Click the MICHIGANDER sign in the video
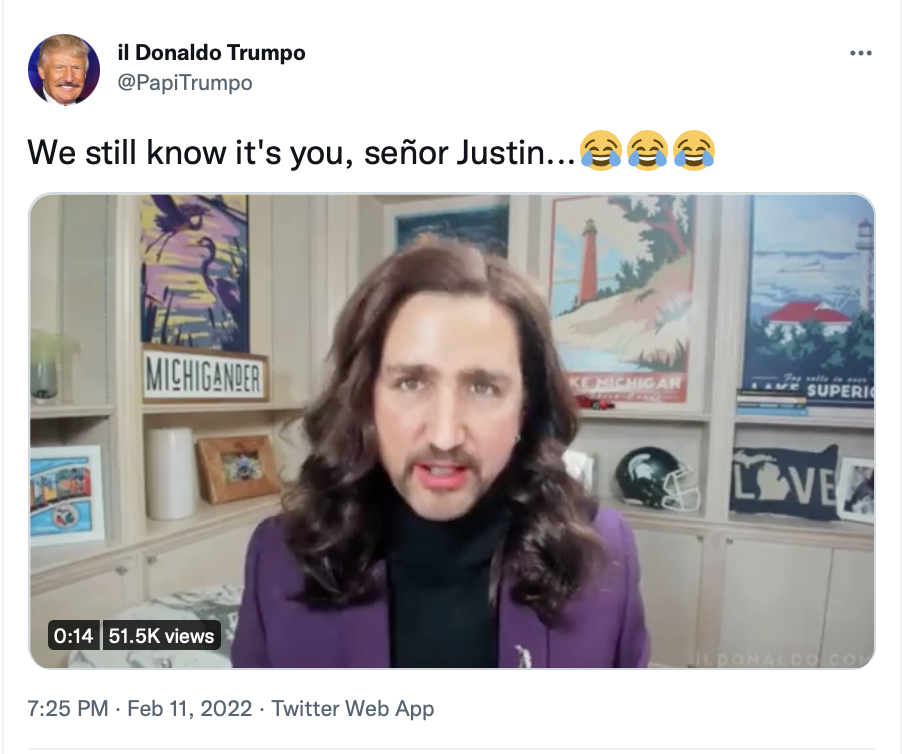Screen dimensions: 902x754 click(x=205, y=376)
